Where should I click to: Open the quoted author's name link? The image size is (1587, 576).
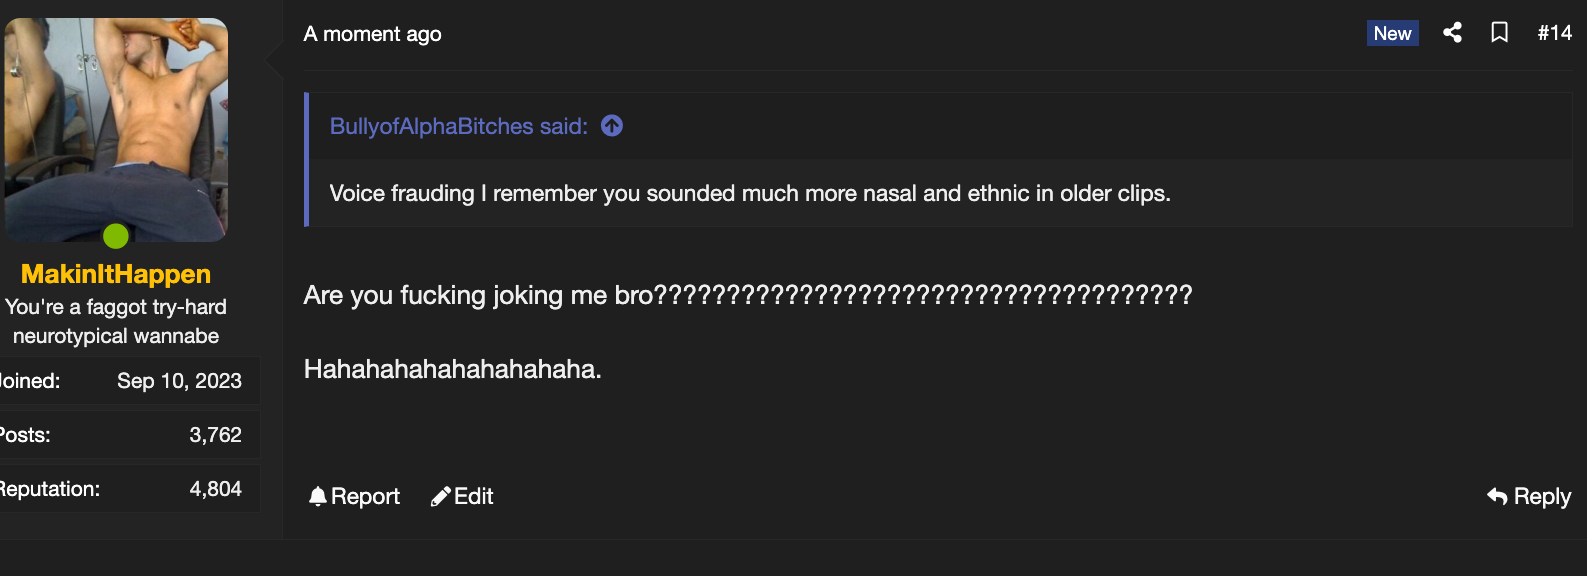click(x=459, y=126)
